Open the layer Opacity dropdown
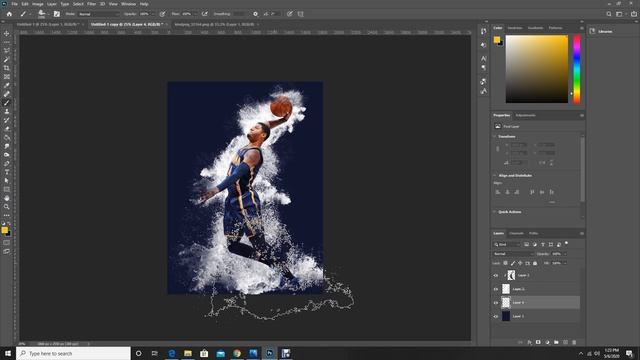 coord(565,254)
